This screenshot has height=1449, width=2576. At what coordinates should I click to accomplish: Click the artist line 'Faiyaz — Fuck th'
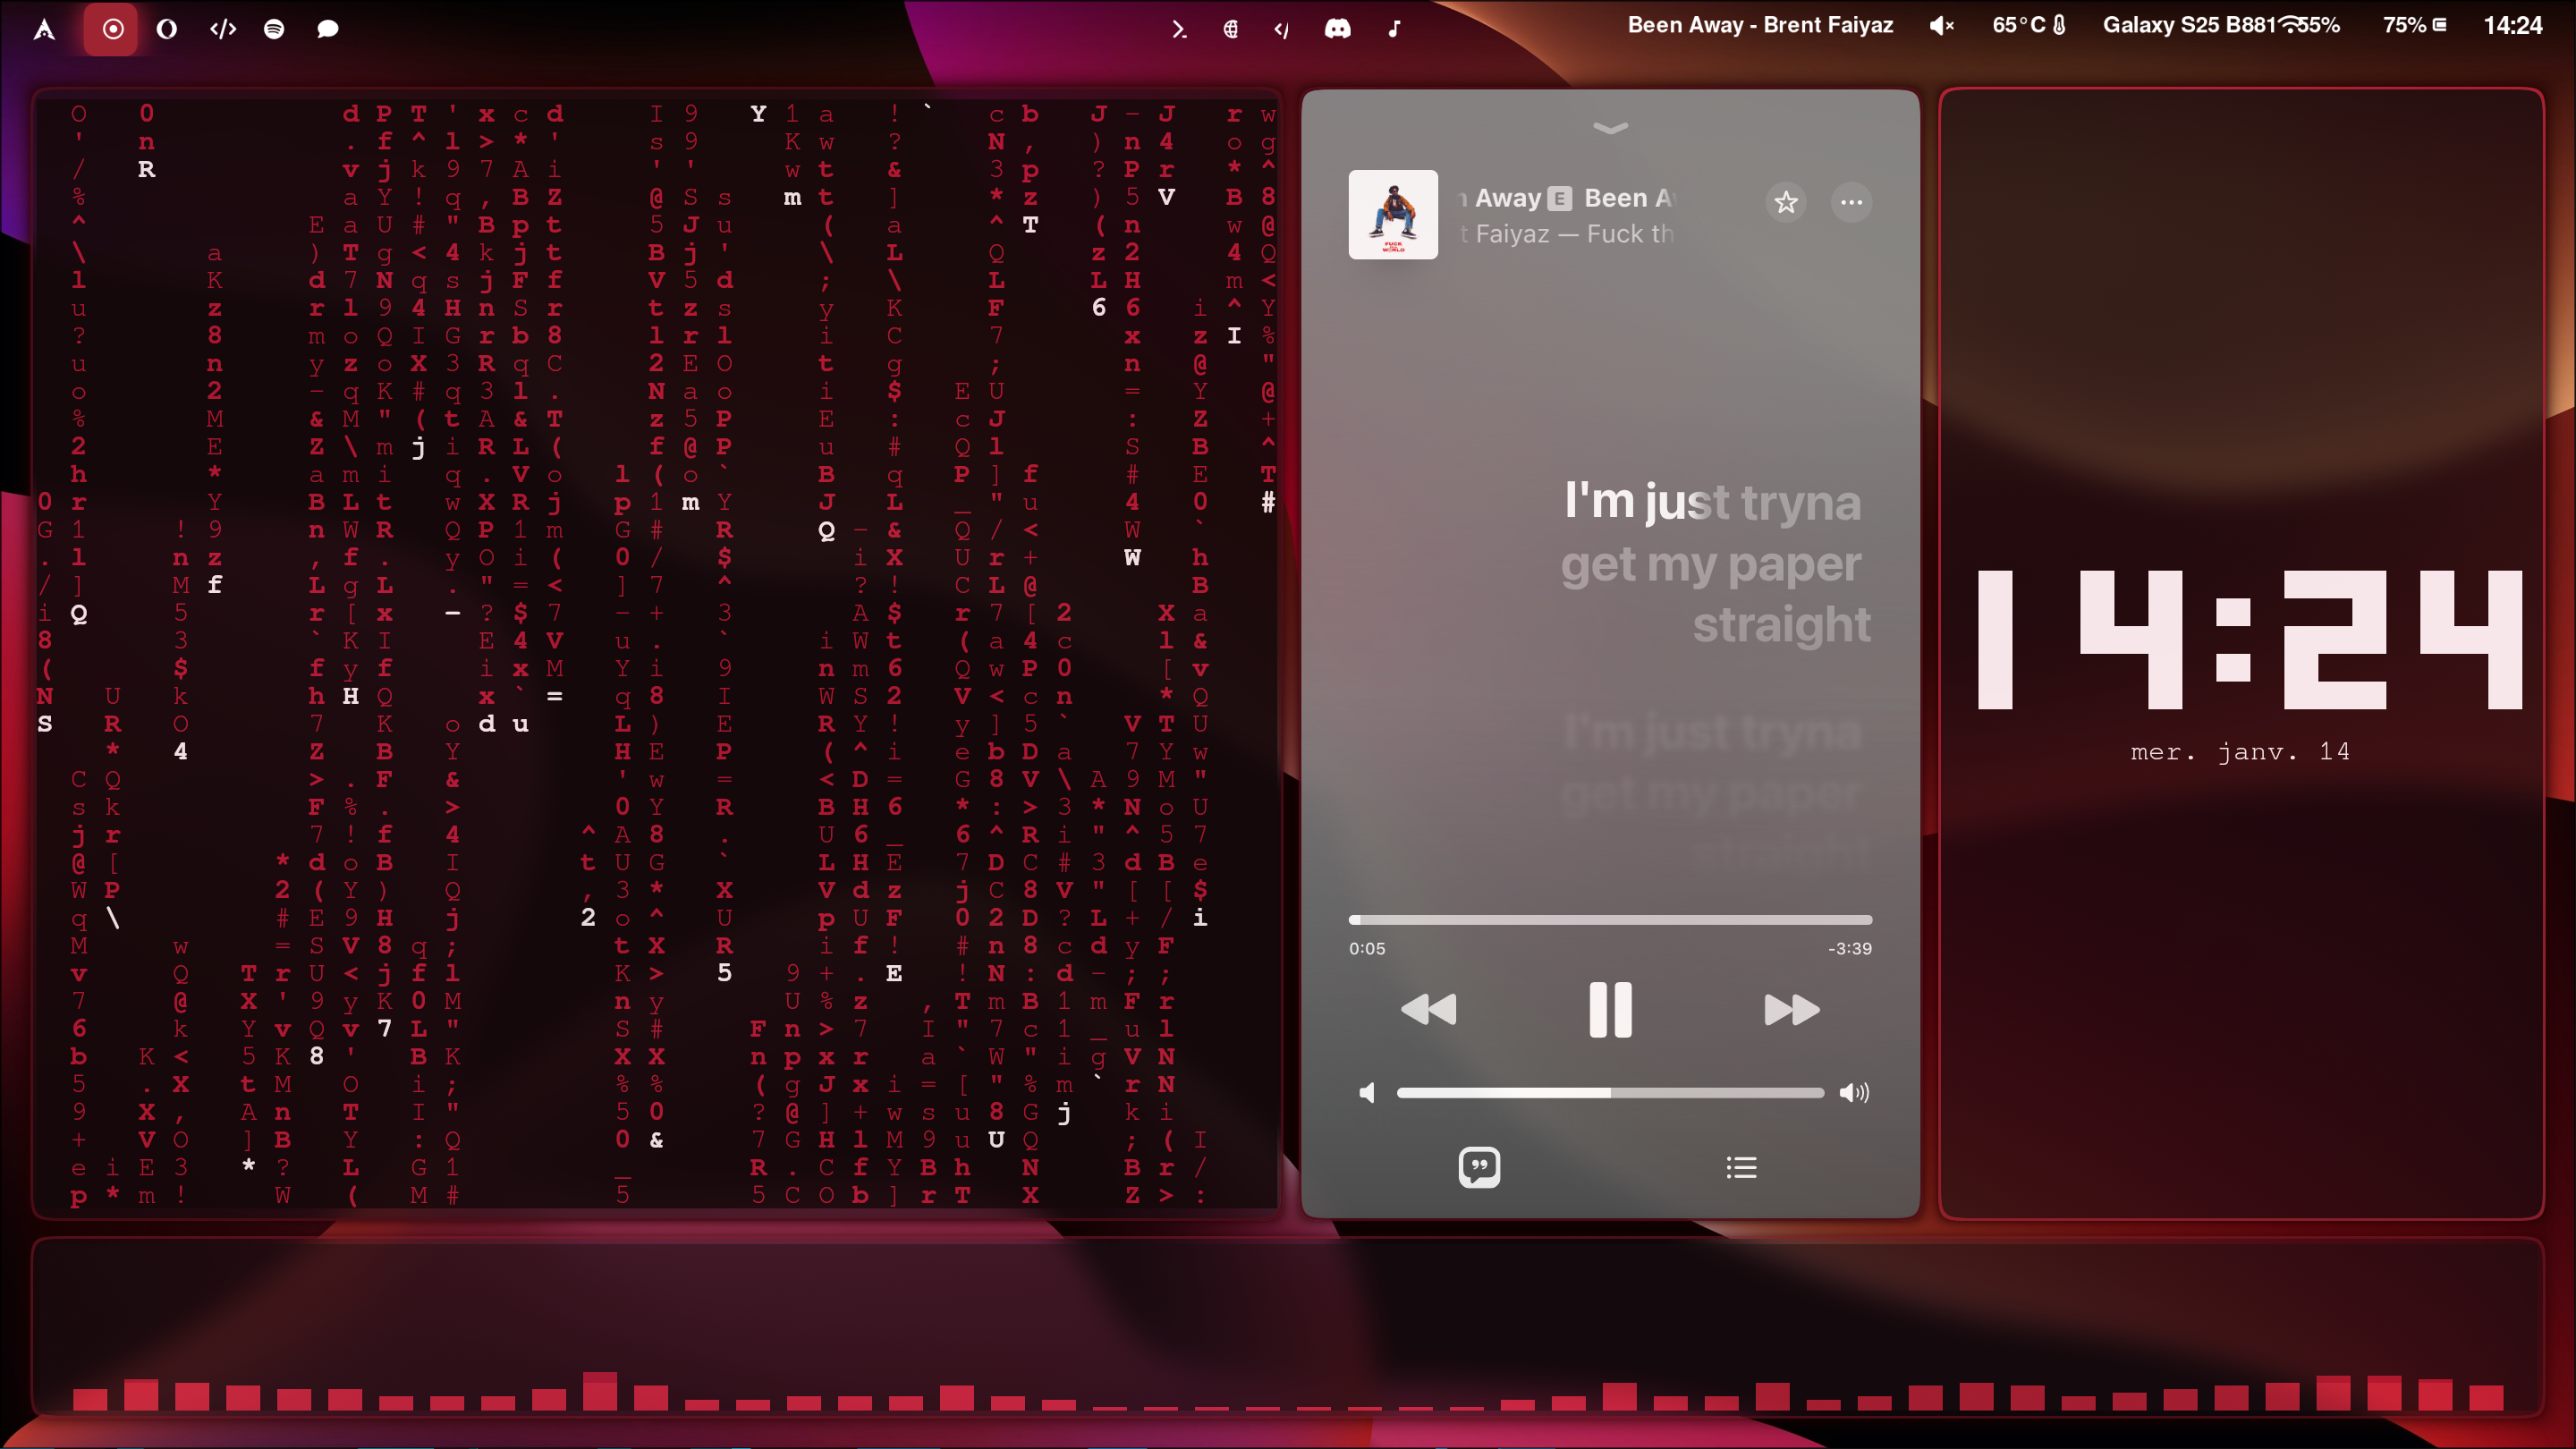(x=1567, y=234)
